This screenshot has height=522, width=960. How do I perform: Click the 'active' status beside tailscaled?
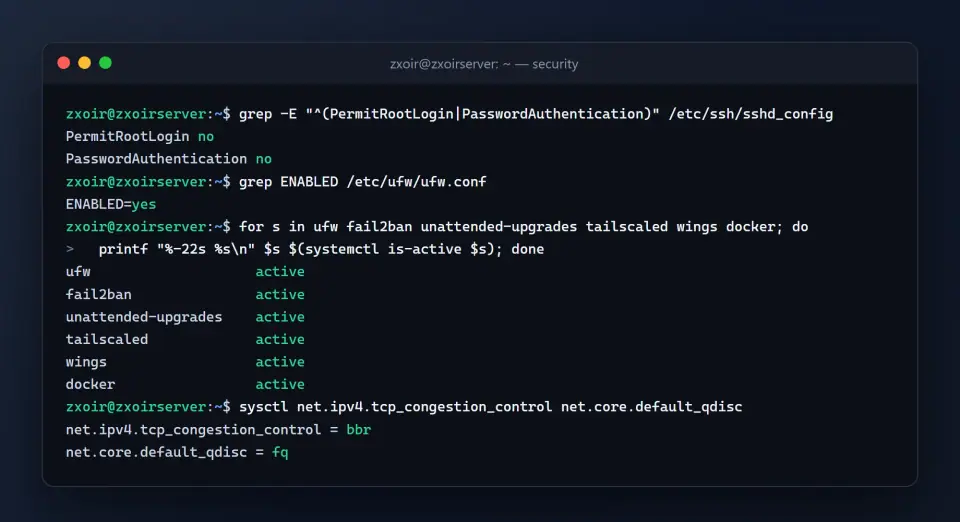280,340
